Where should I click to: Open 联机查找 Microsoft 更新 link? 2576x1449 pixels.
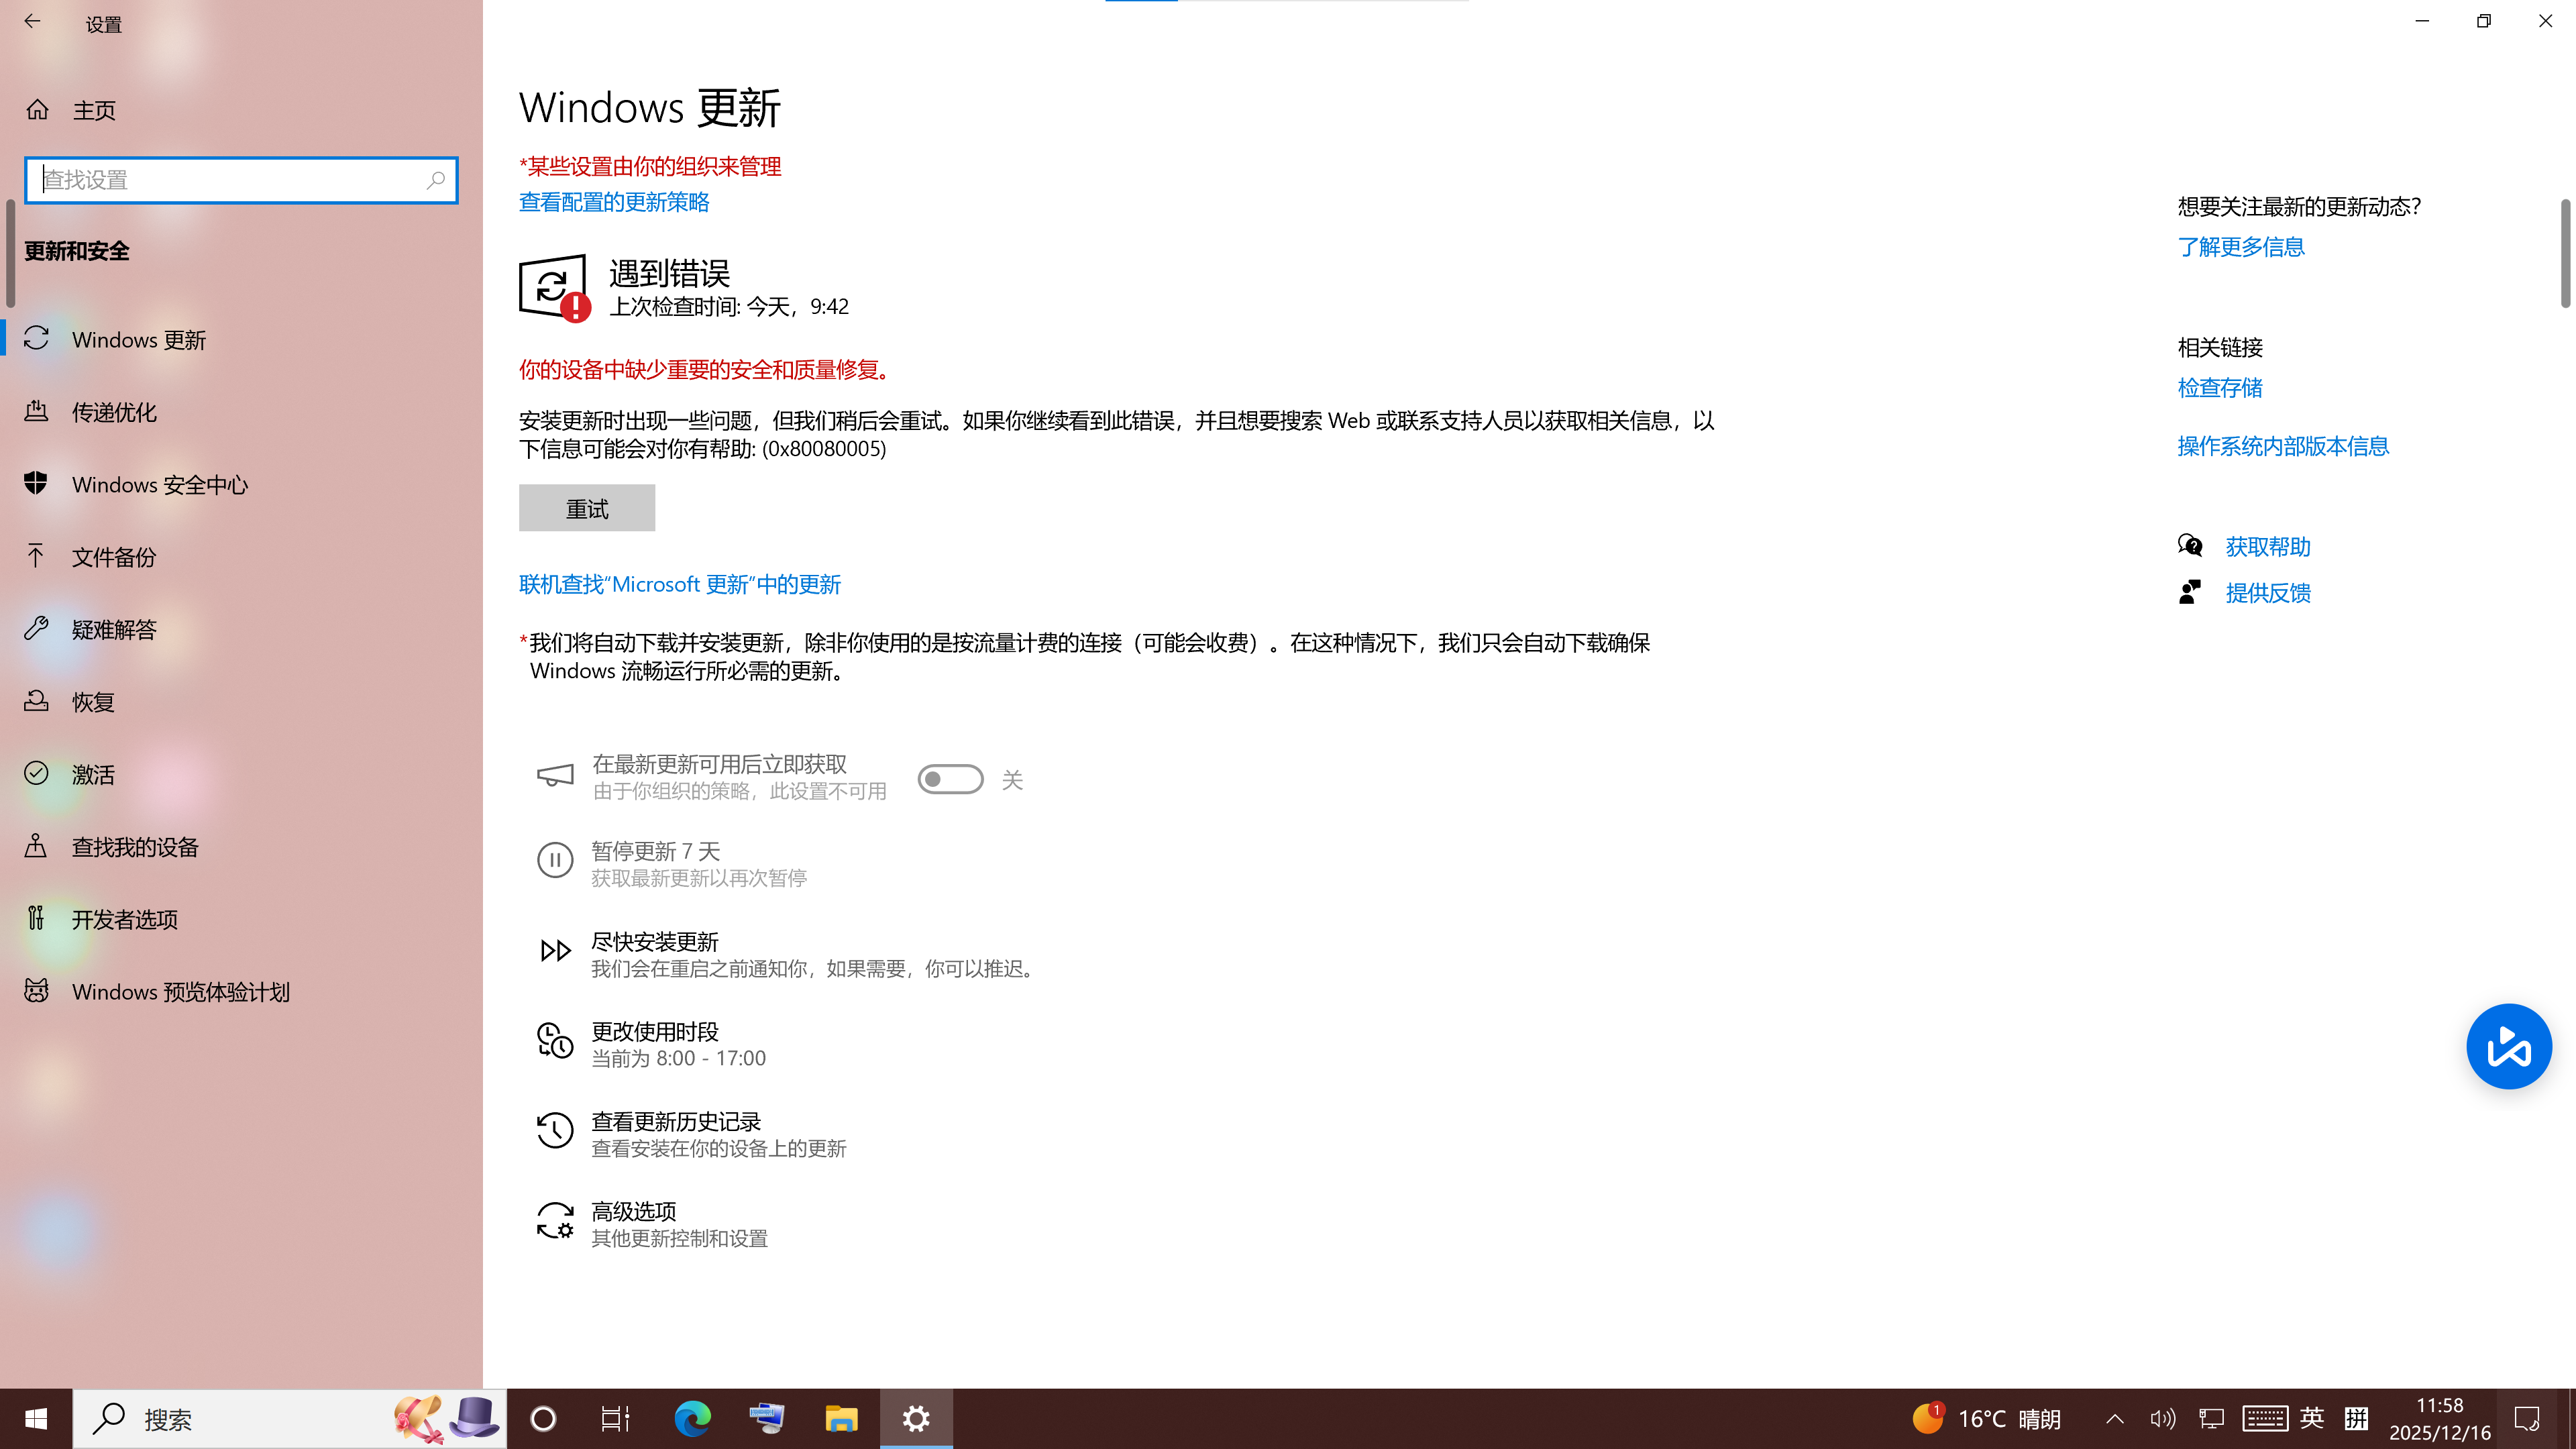[x=680, y=584]
